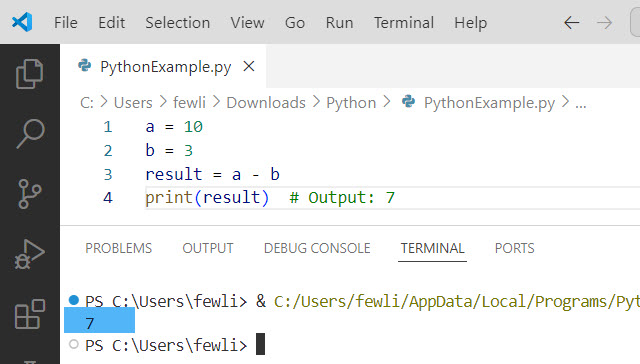Image resolution: width=640 pixels, height=364 pixels.
Task: Click the VS Code logo icon
Action: 22,22
